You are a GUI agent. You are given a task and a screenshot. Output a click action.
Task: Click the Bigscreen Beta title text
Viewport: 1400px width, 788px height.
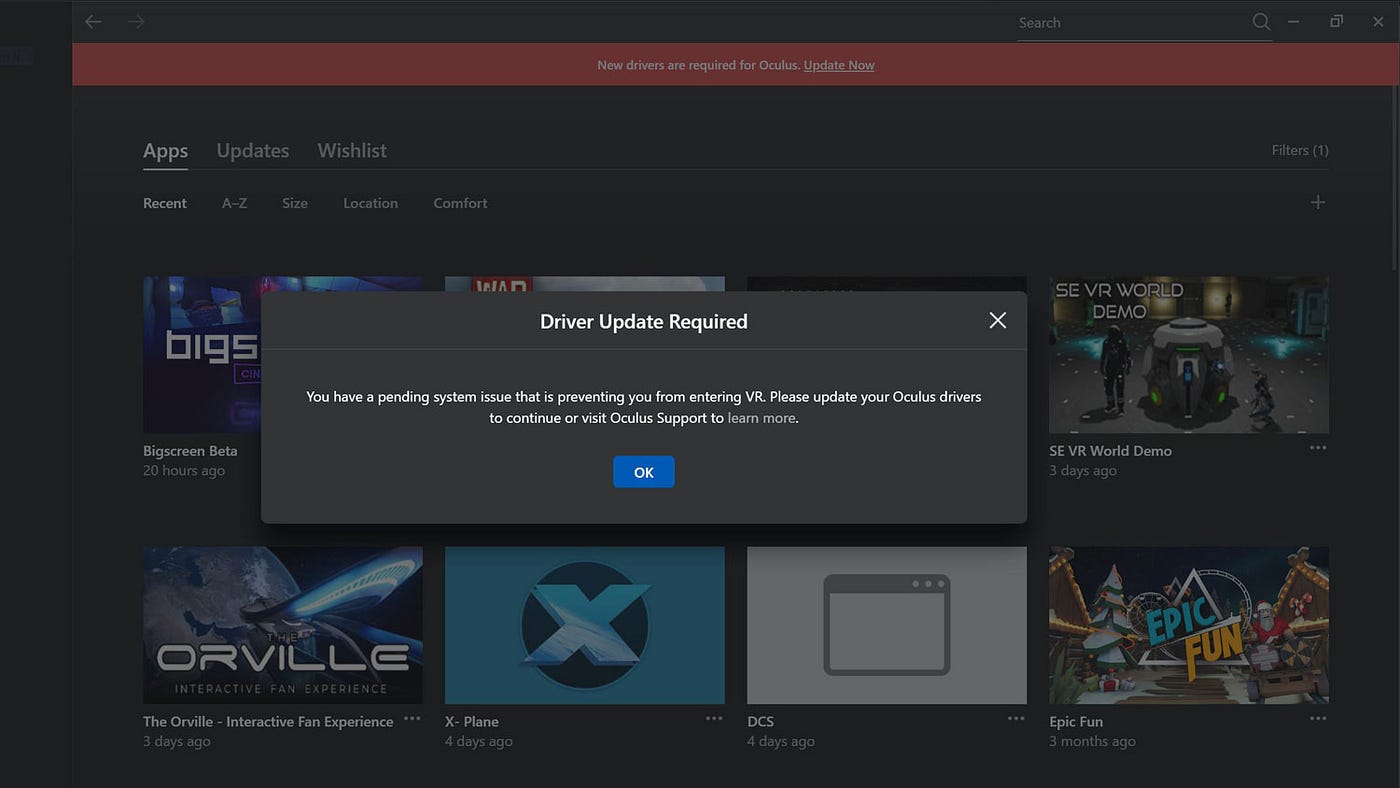pyautogui.click(x=190, y=451)
